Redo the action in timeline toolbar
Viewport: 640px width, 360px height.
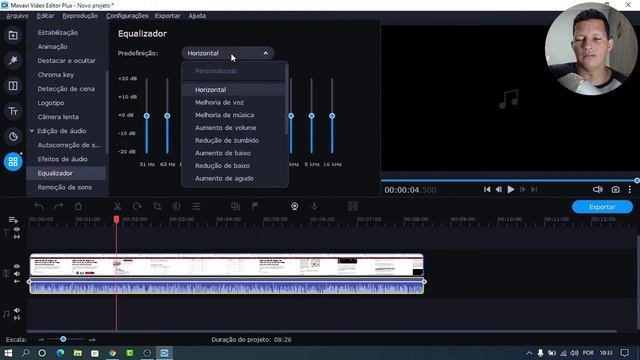[58, 207]
